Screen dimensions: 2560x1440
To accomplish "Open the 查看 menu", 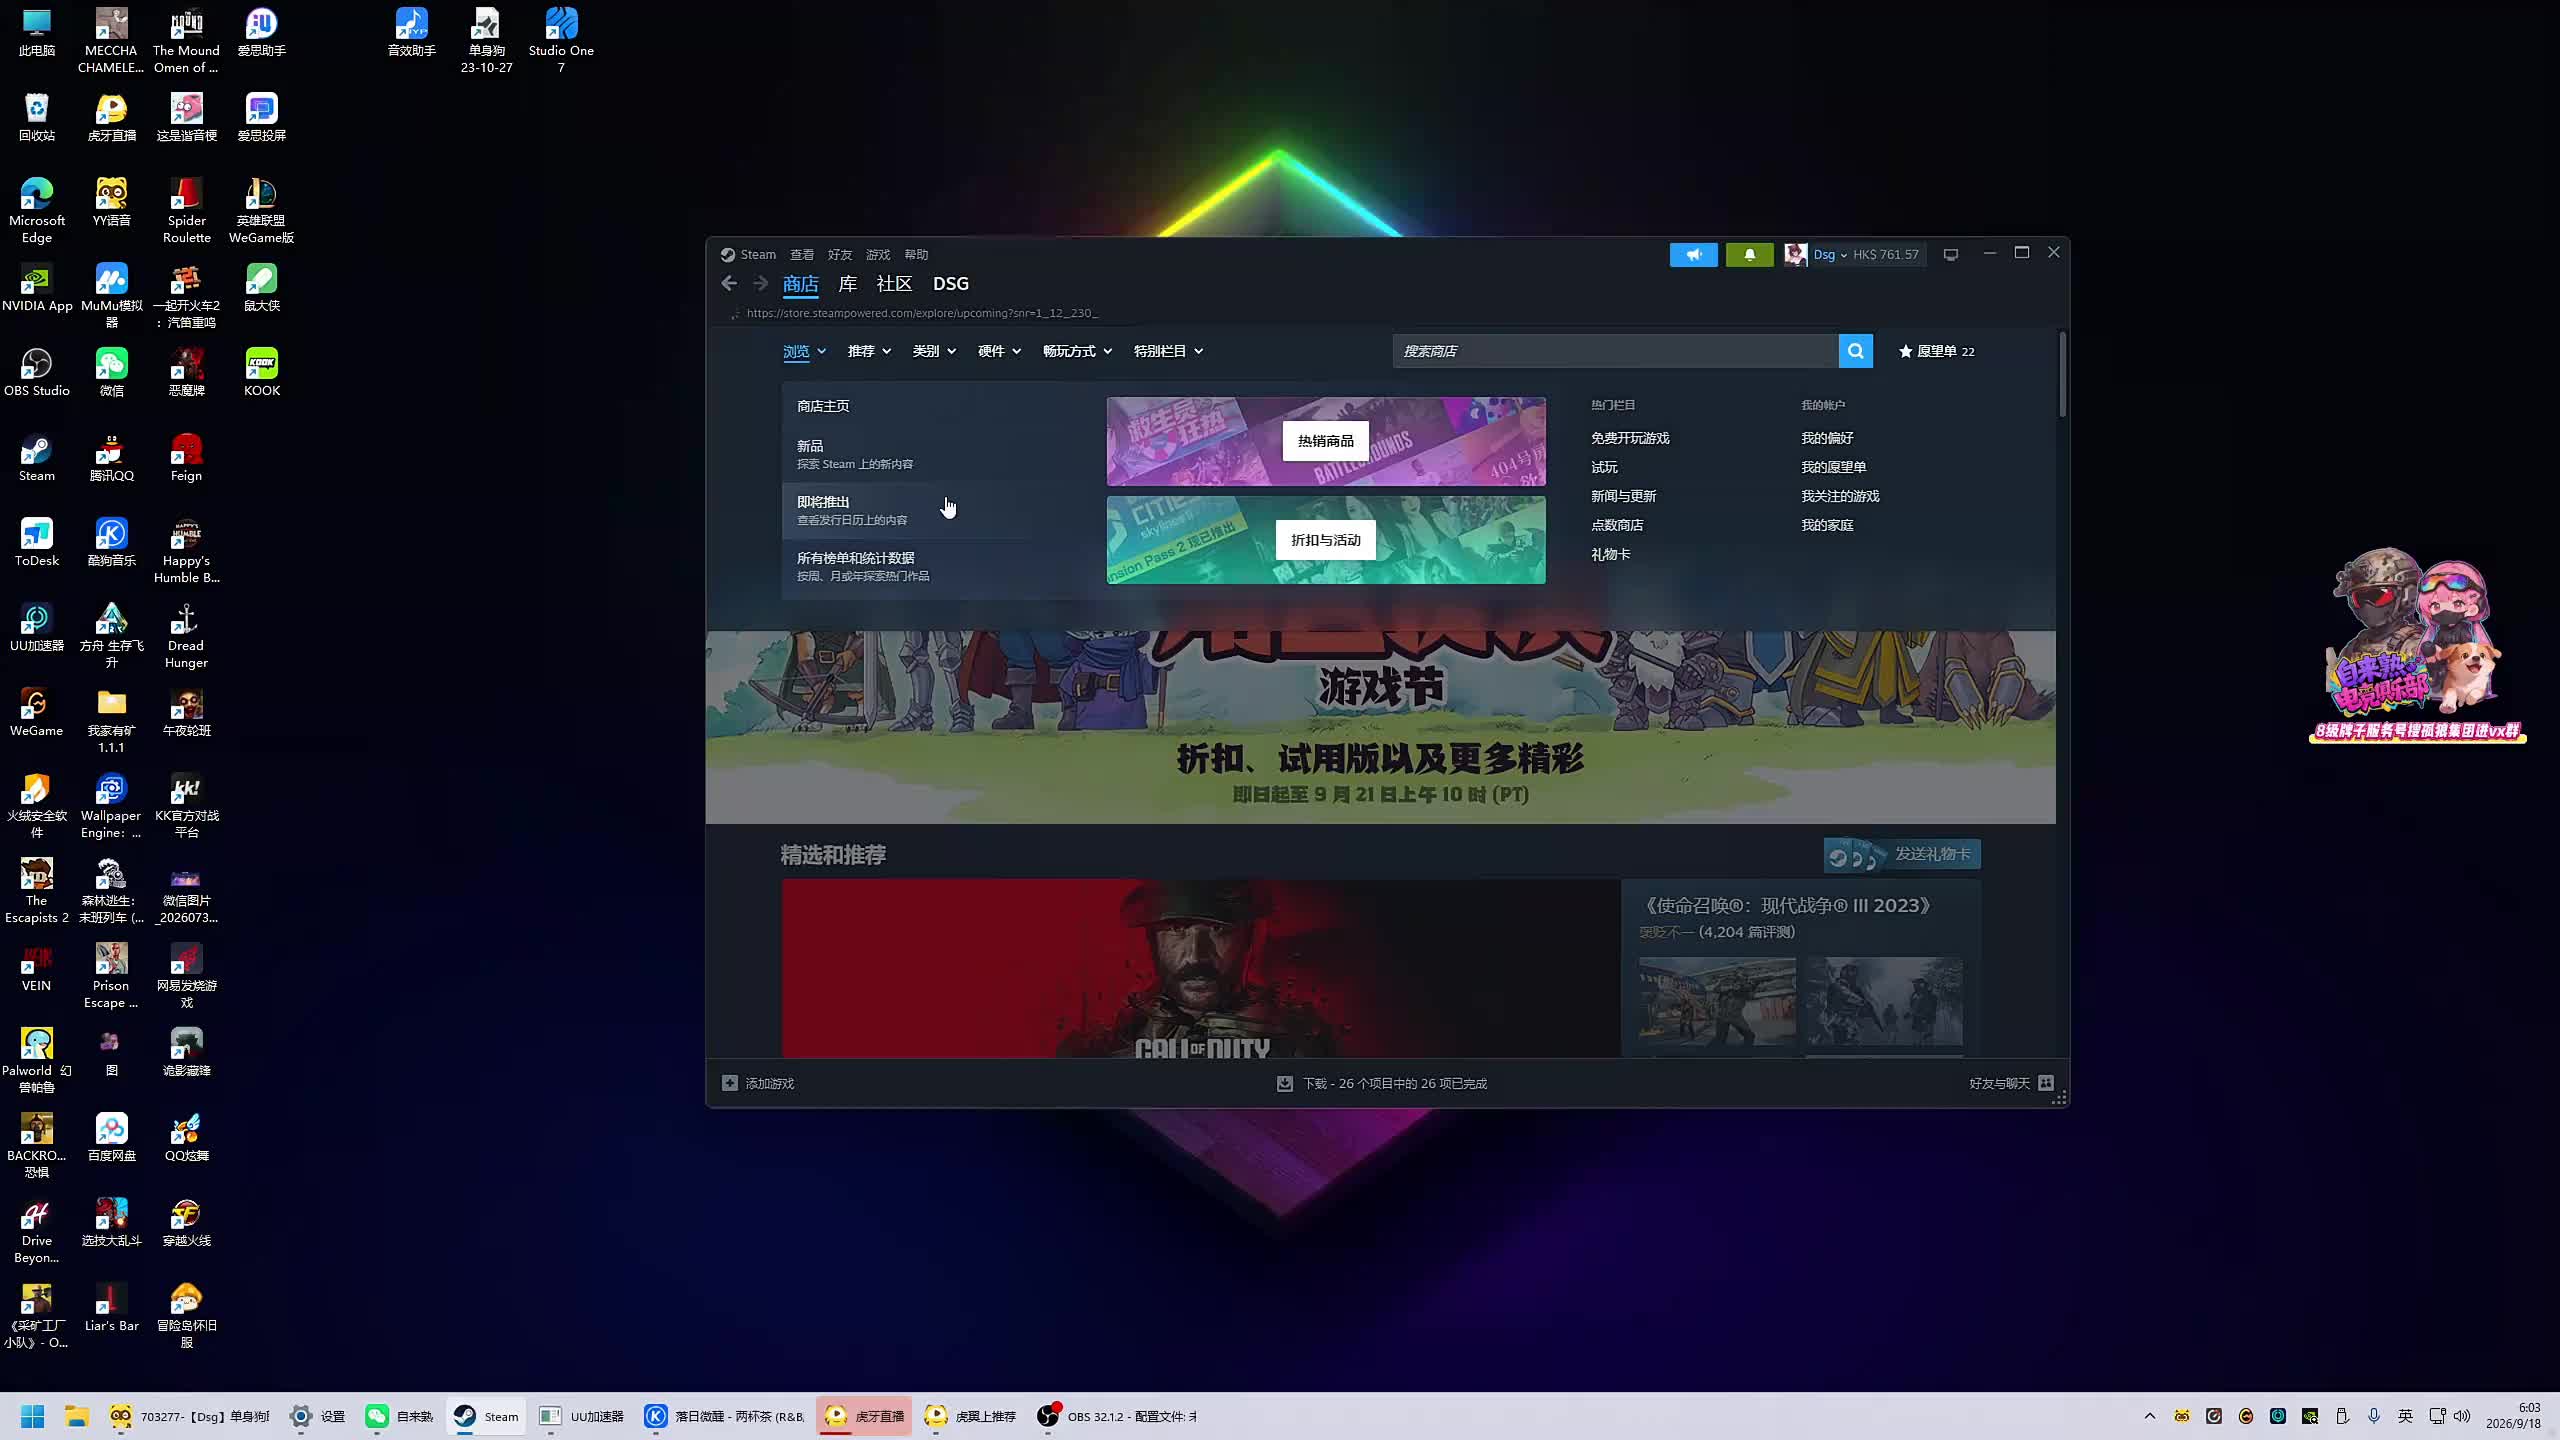I will (x=802, y=255).
